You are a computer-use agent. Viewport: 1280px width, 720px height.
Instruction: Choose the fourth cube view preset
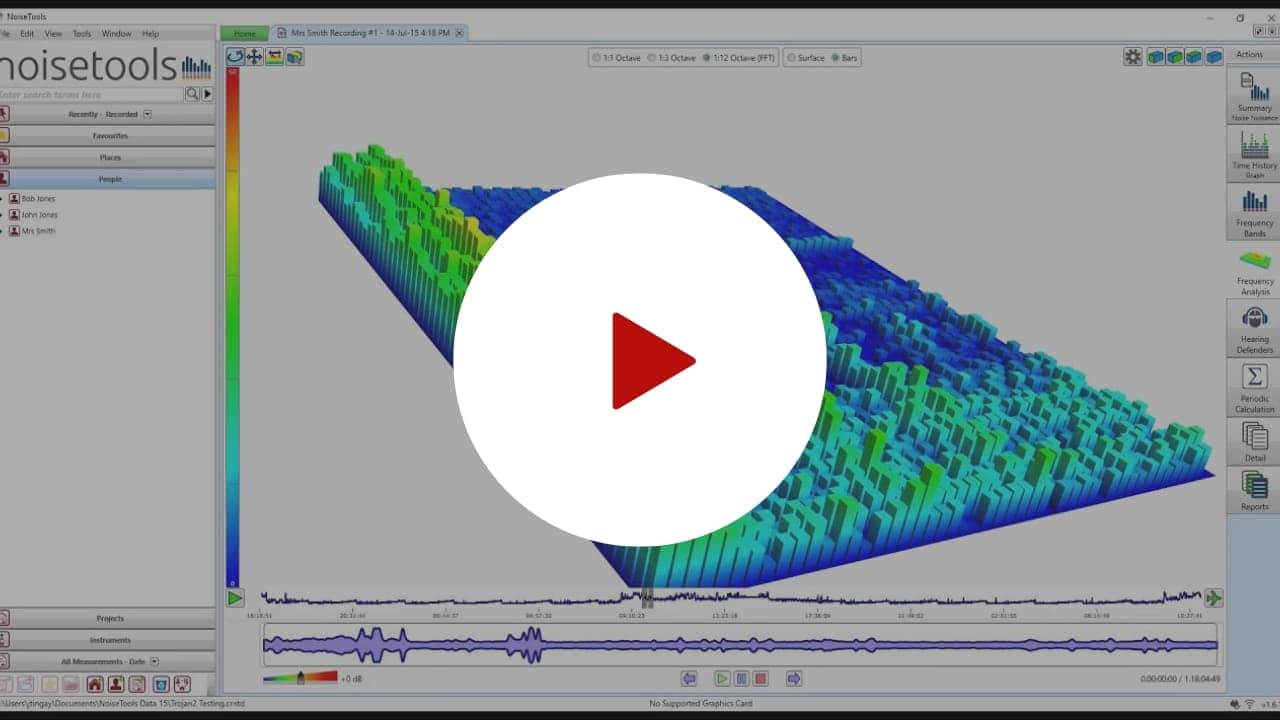[x=1213, y=57]
